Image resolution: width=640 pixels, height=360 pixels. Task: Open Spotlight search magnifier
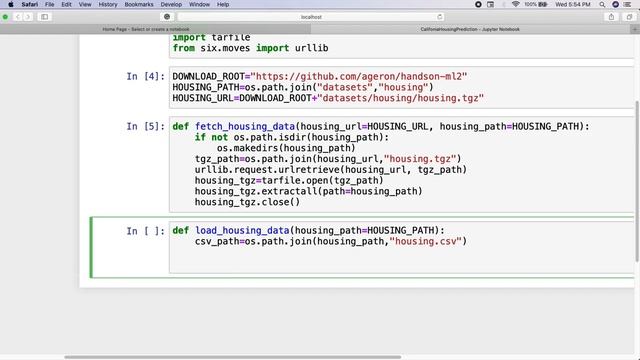[x=602, y=4]
